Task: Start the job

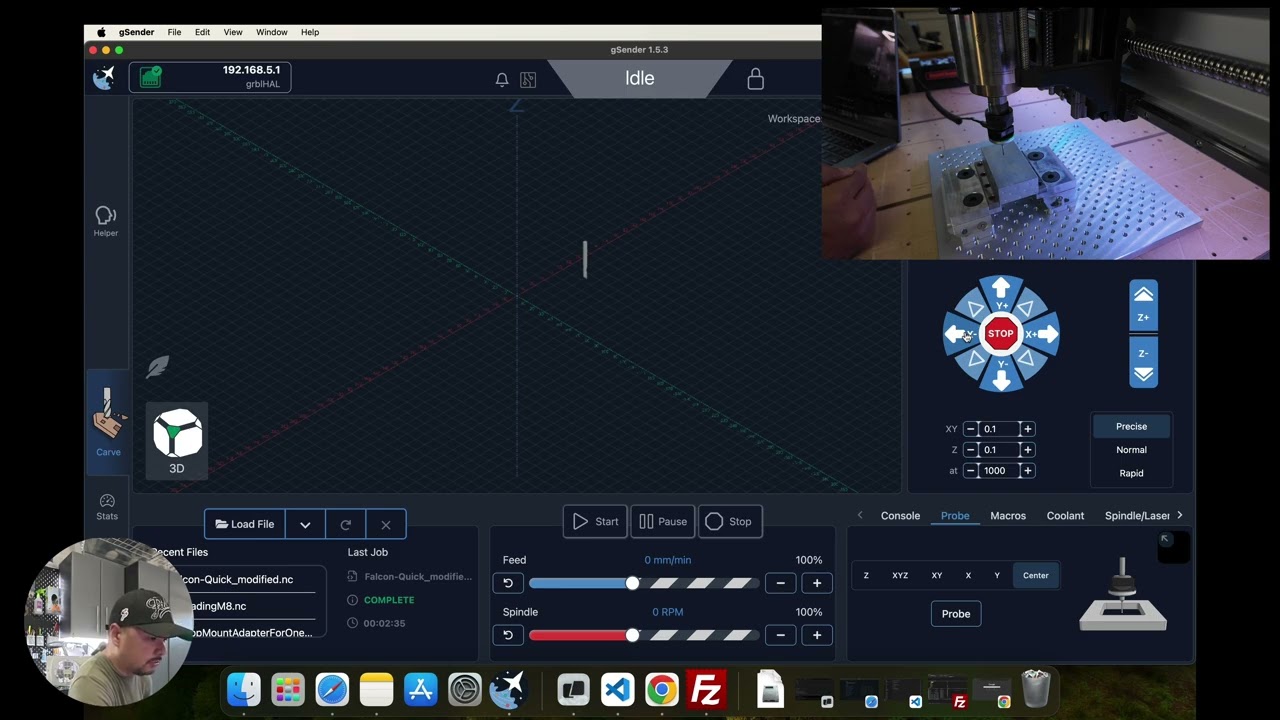Action: pos(595,521)
